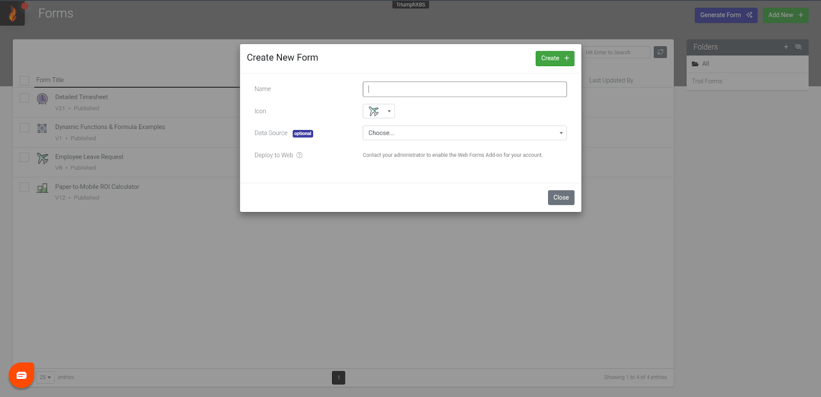
Task: Tick the Detailed Timesheet checkbox
Action: [x=24, y=98]
